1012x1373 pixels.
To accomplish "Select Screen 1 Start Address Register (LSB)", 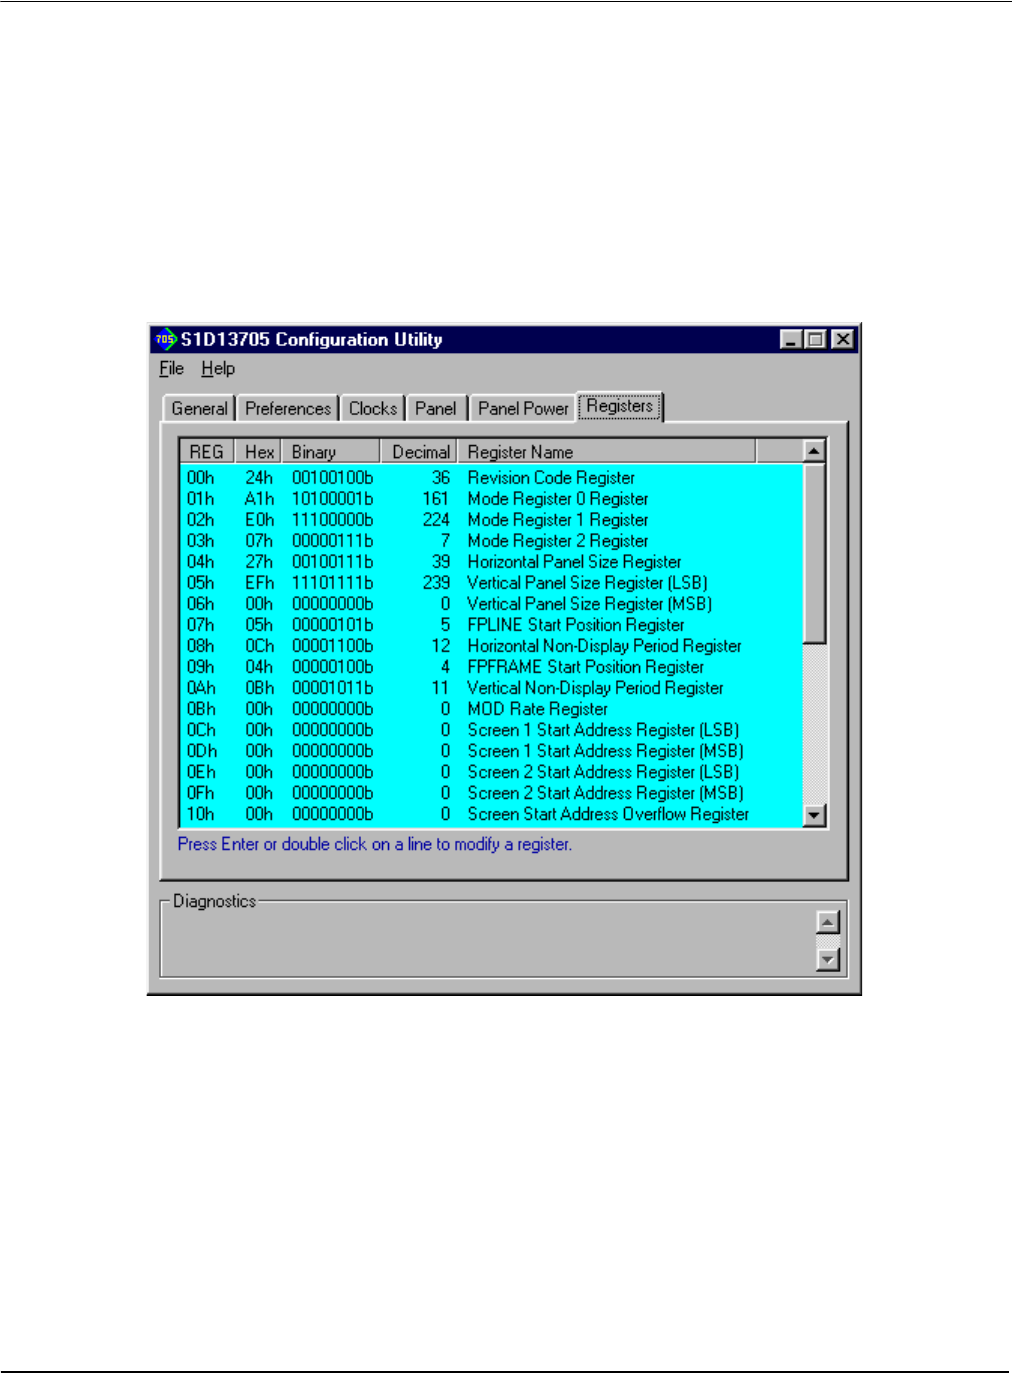I will 492,730.
